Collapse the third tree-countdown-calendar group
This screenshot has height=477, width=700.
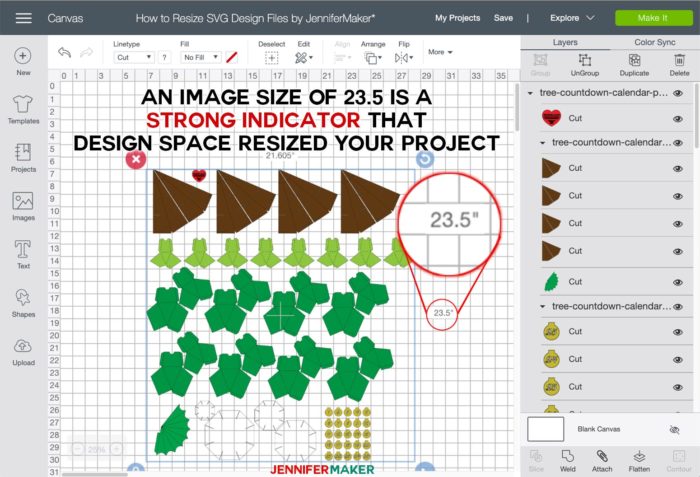click(542, 306)
